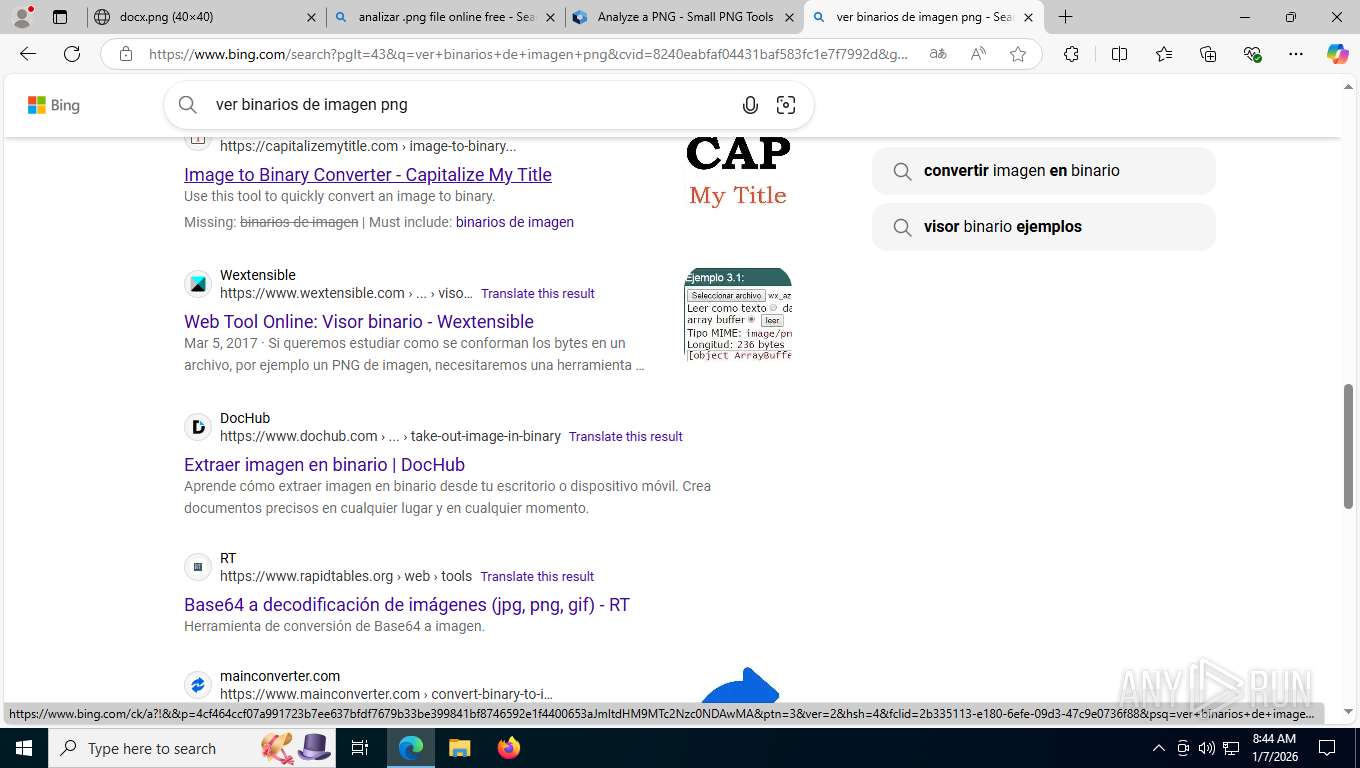The width and height of the screenshot is (1360, 768).
Task: Click the https://www.dochub.com URL text
Action: pos(390,436)
